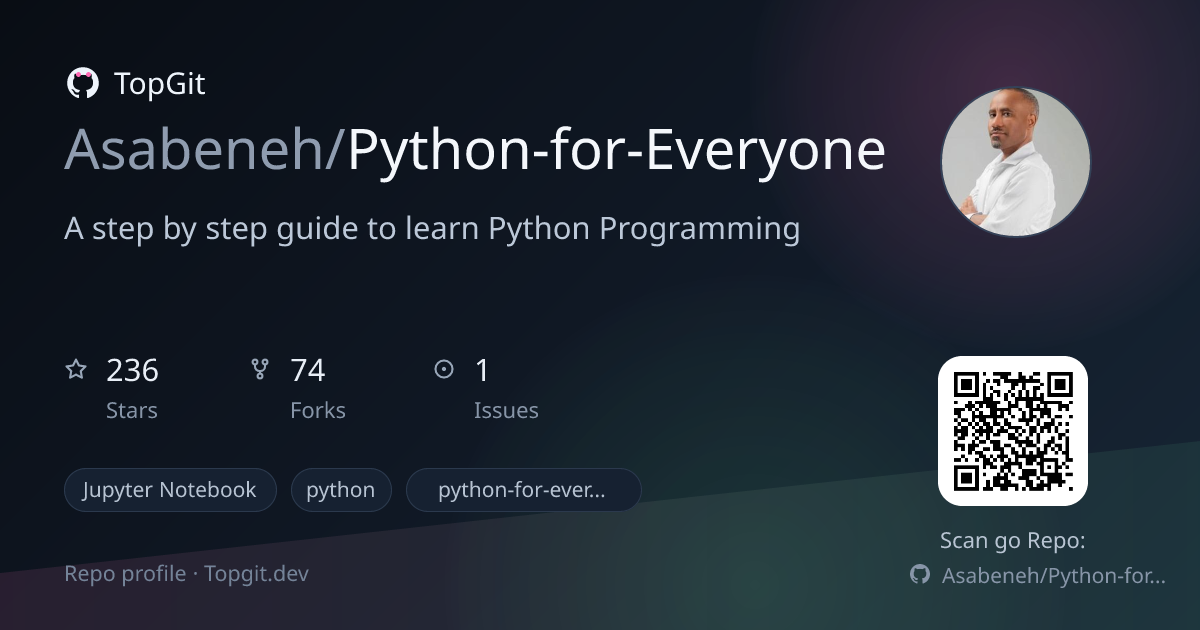Viewport: 1200px width, 630px height.
Task: Click the Forks label
Action: (318, 410)
